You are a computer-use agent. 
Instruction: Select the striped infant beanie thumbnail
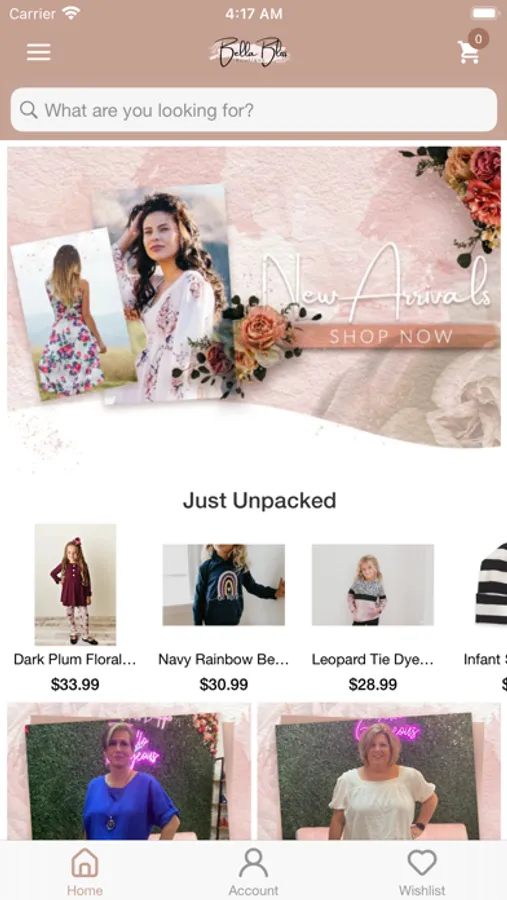[x=491, y=584]
